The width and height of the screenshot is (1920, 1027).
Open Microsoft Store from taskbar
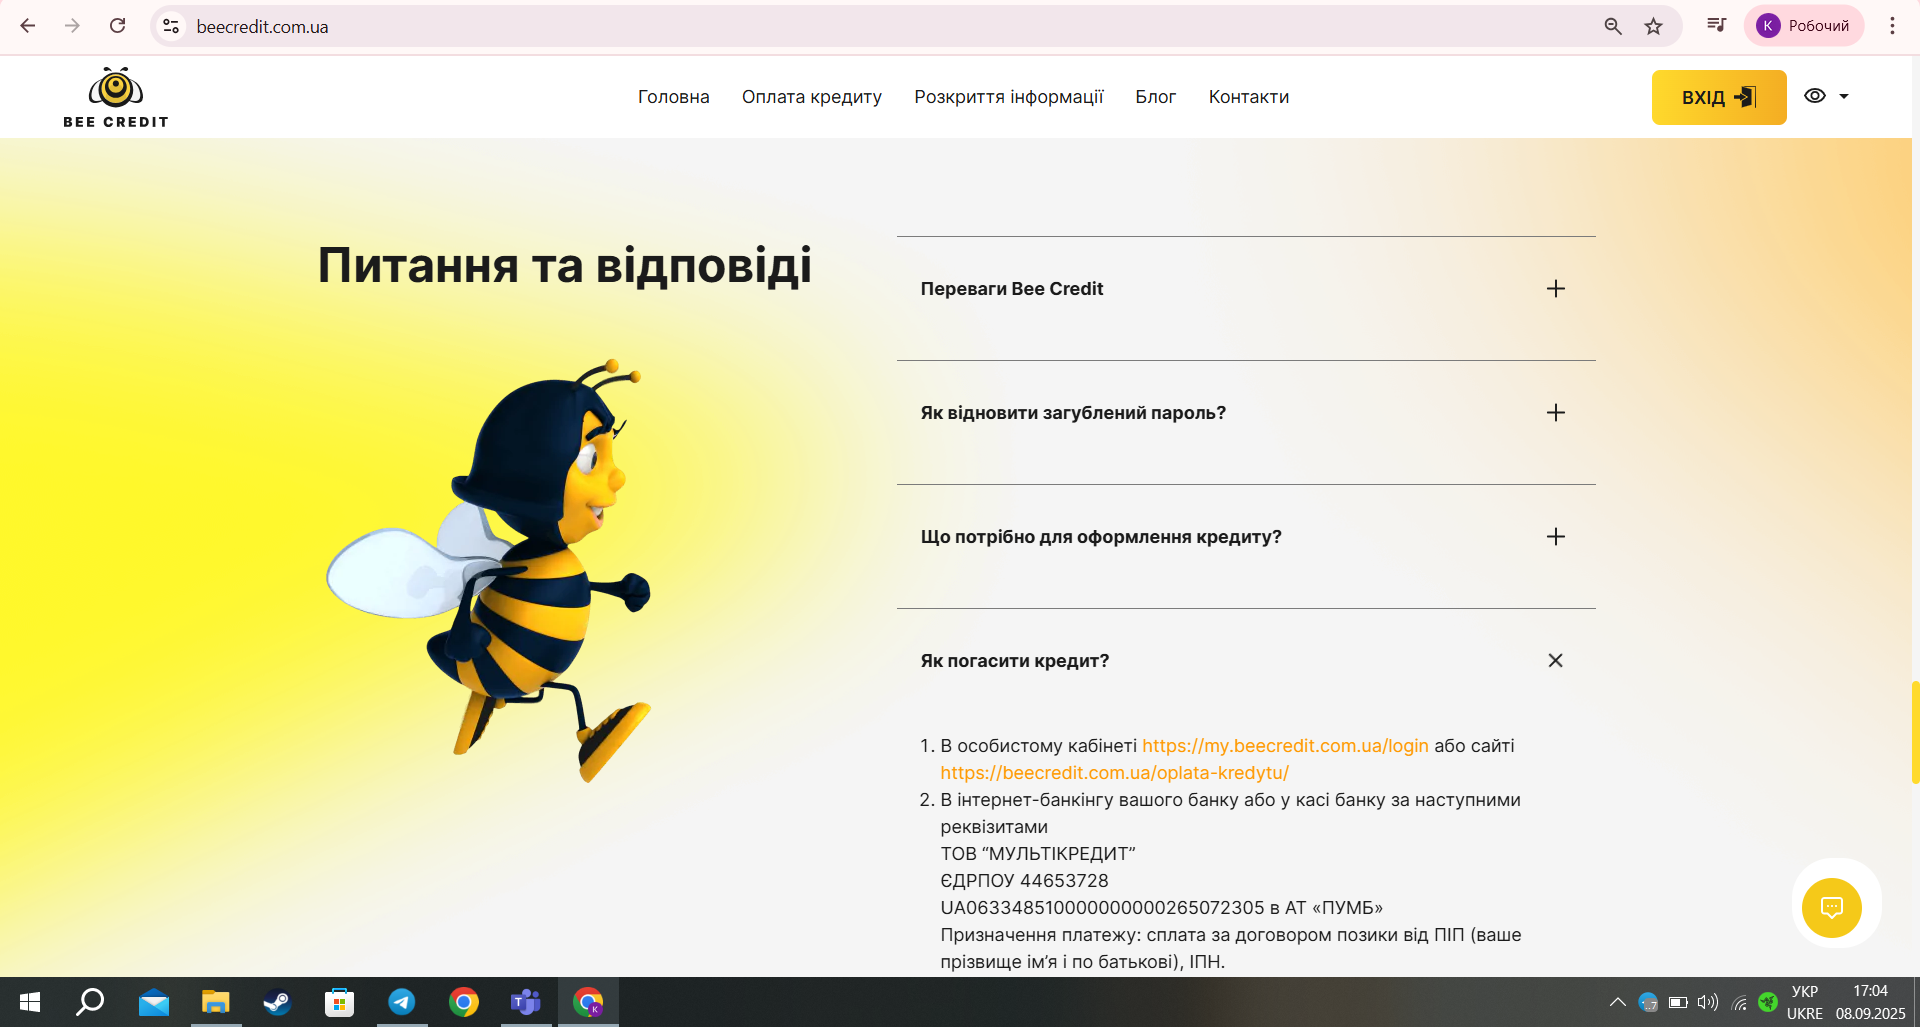click(x=339, y=1002)
